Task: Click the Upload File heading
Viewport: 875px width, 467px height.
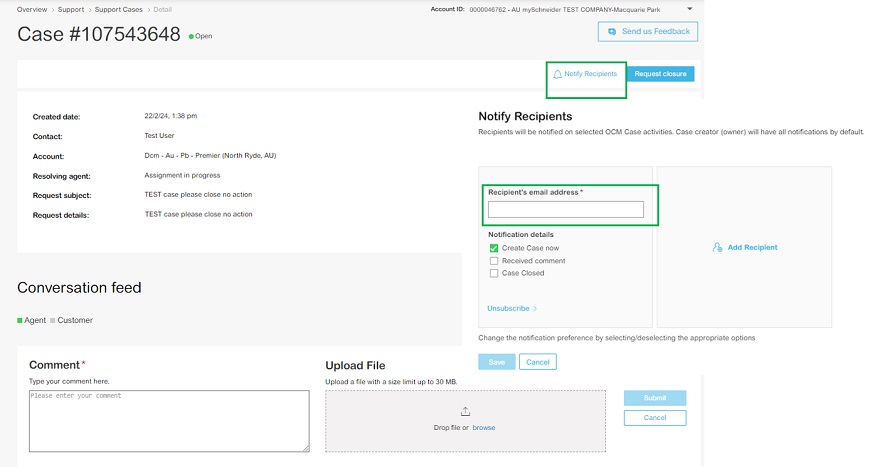Action: pyautogui.click(x=355, y=365)
